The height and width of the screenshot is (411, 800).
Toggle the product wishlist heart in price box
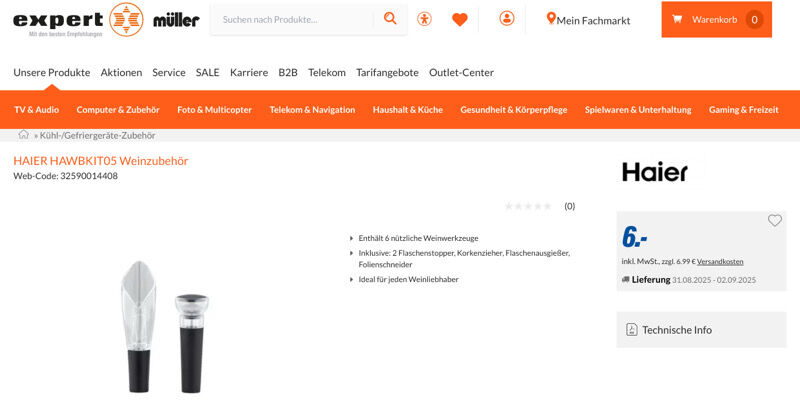pyautogui.click(x=774, y=220)
